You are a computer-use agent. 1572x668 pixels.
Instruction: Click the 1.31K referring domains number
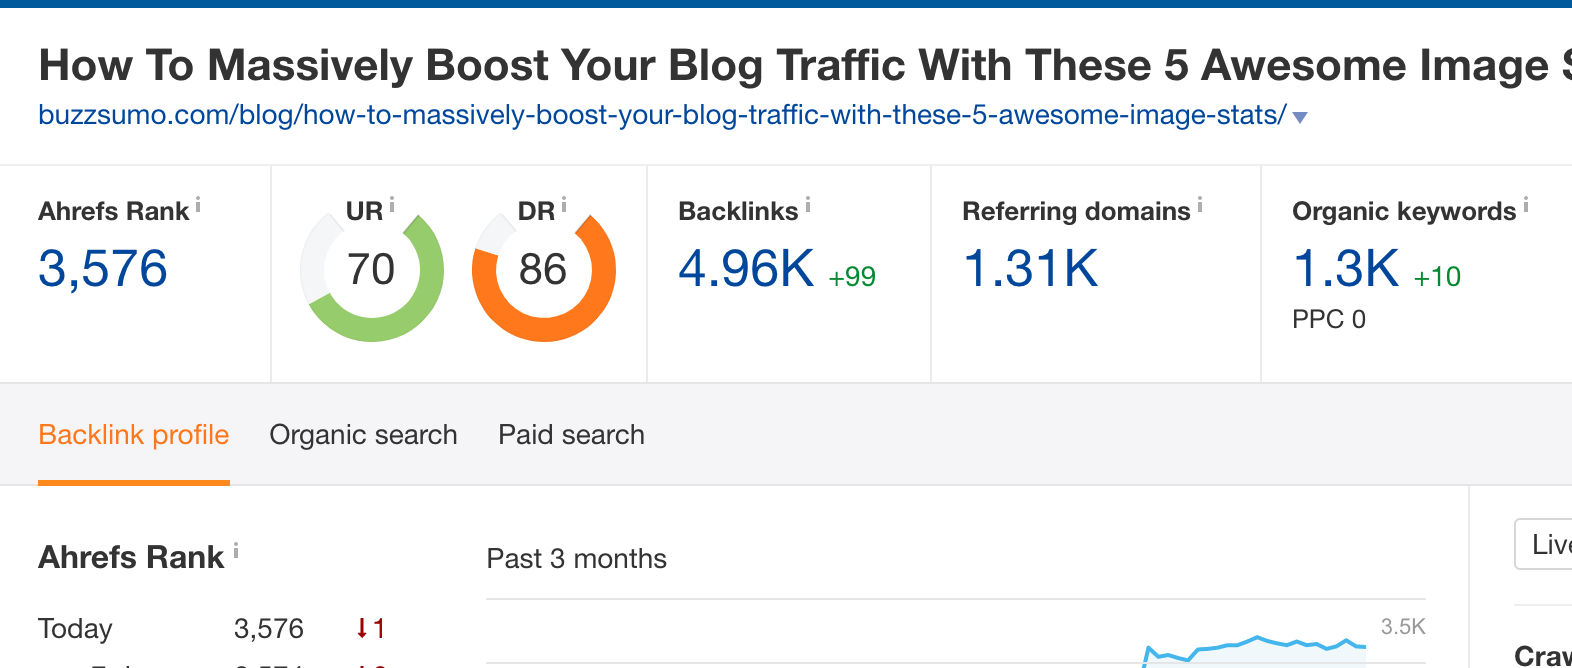1030,269
